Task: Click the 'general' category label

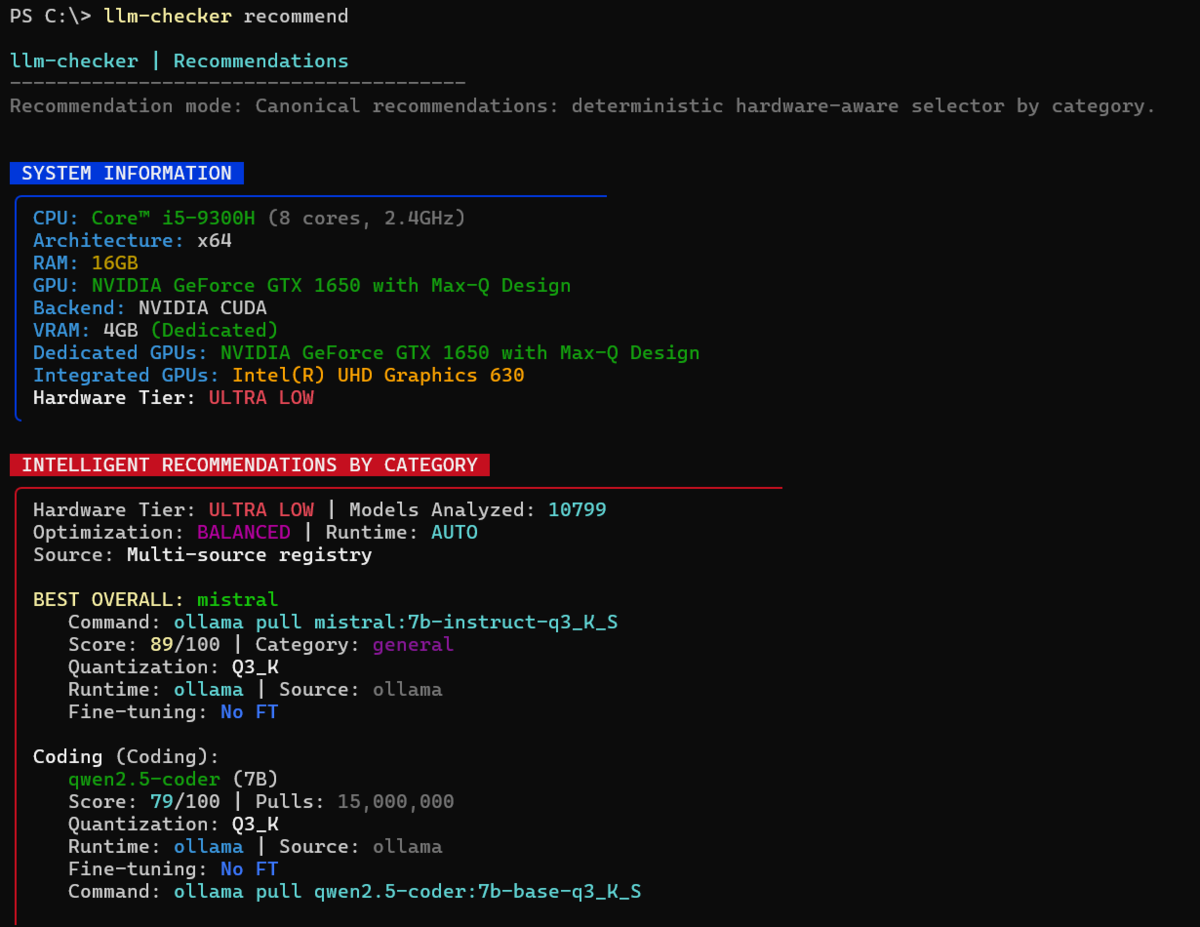Action: click(413, 645)
